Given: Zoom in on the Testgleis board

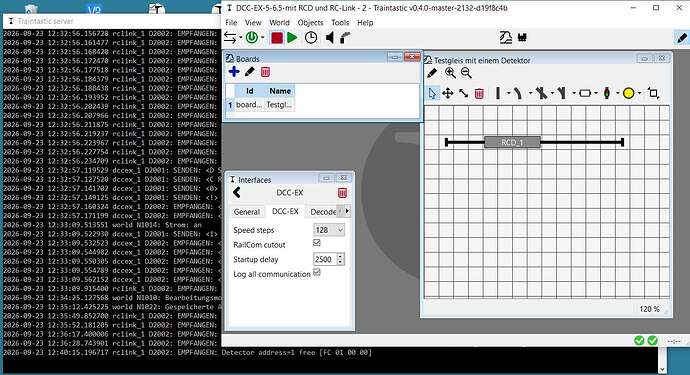Looking at the screenshot, I should [x=450, y=73].
